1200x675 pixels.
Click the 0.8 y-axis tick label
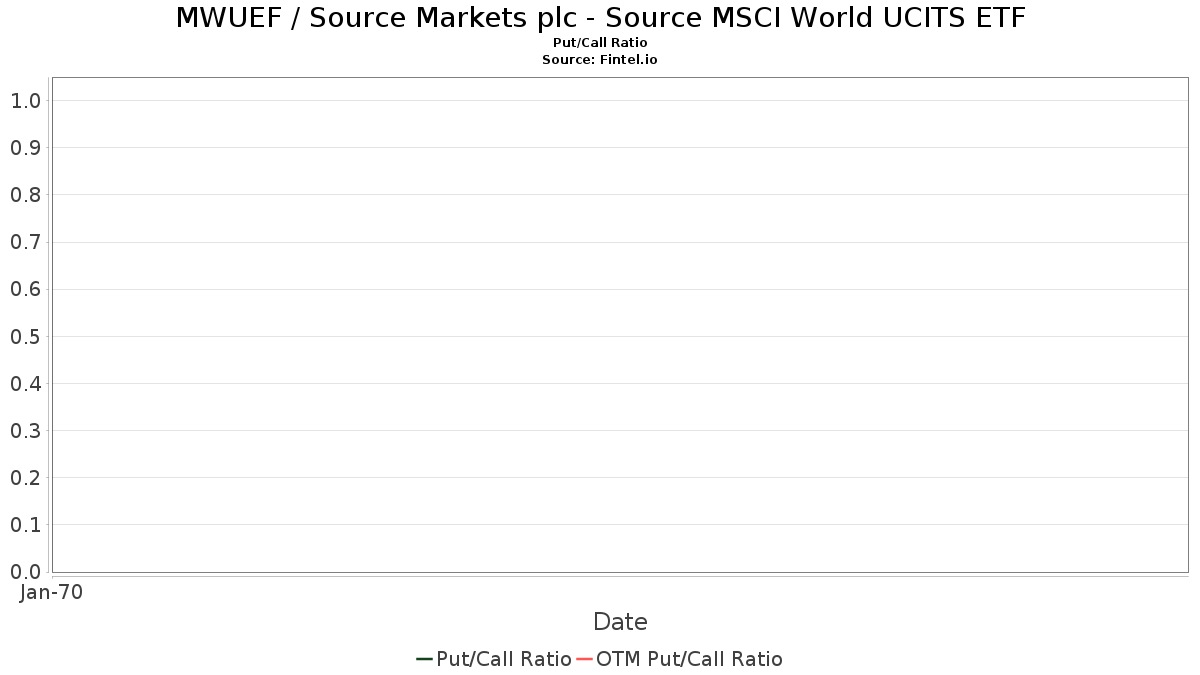pyautogui.click(x=25, y=195)
